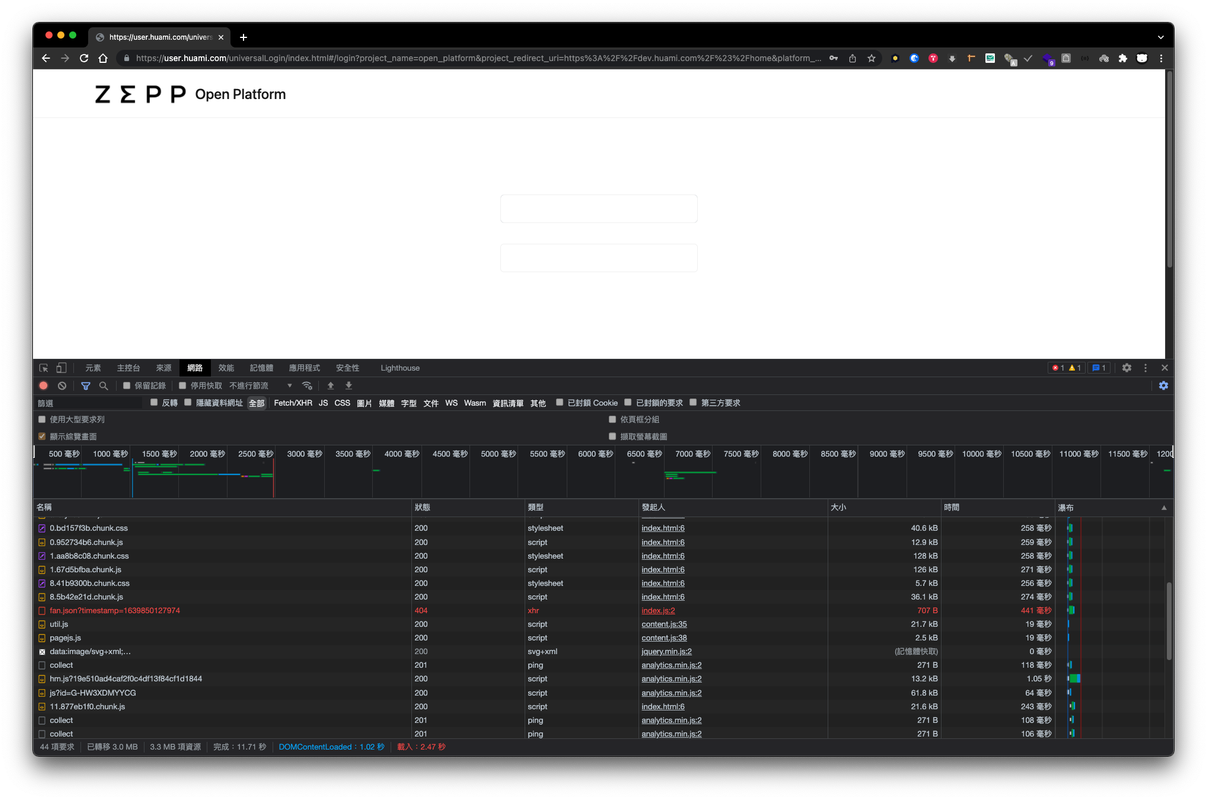Open the jquery.min.js:2 initiator link
This screenshot has width=1207, height=800.
[667, 652]
